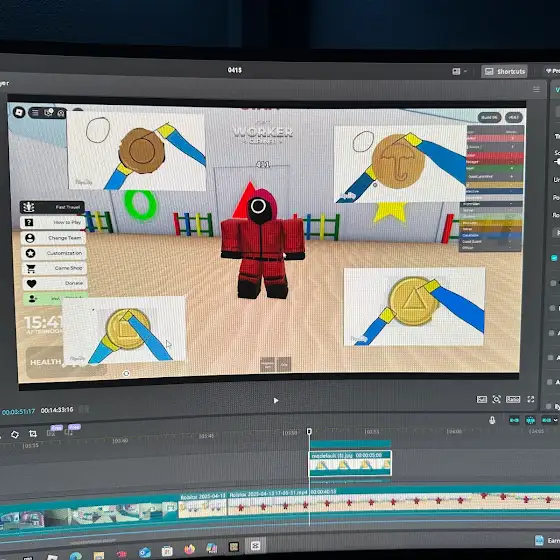
Task: Click the Change Team button in game
Action: [x=53, y=238]
